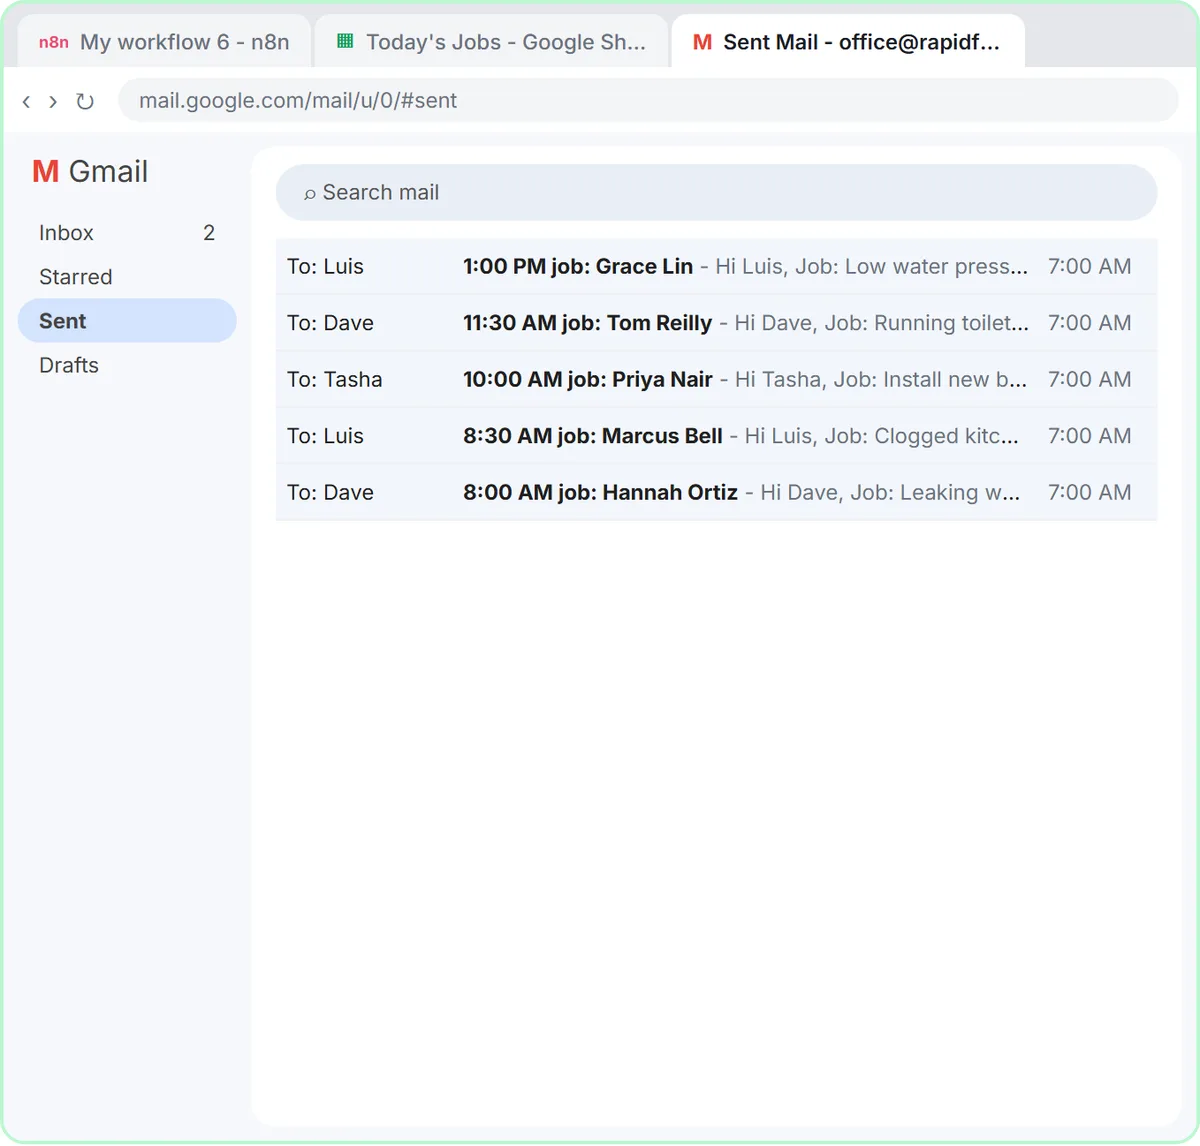
Task: Open the 8:30 AM job: Marcus Bell email
Action: [x=716, y=436]
